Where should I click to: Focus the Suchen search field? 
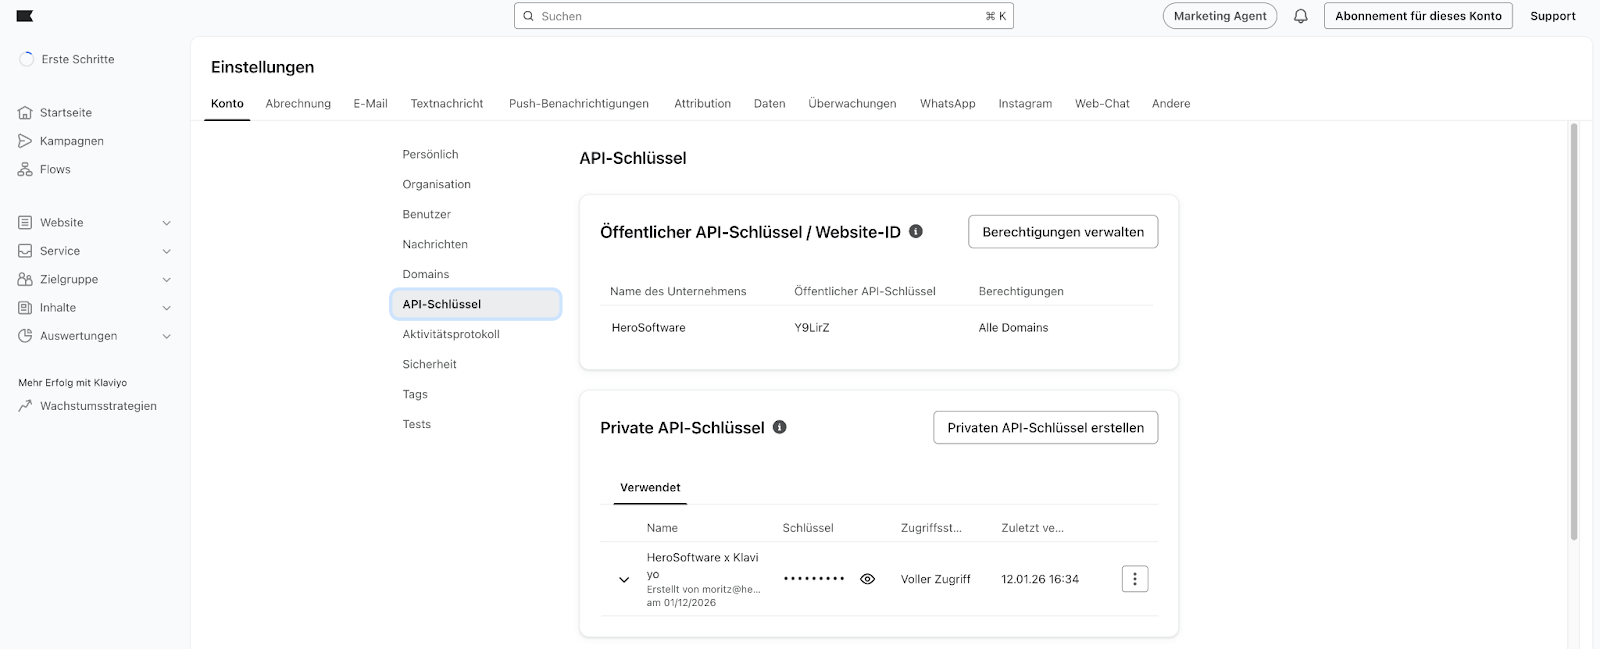pos(764,16)
